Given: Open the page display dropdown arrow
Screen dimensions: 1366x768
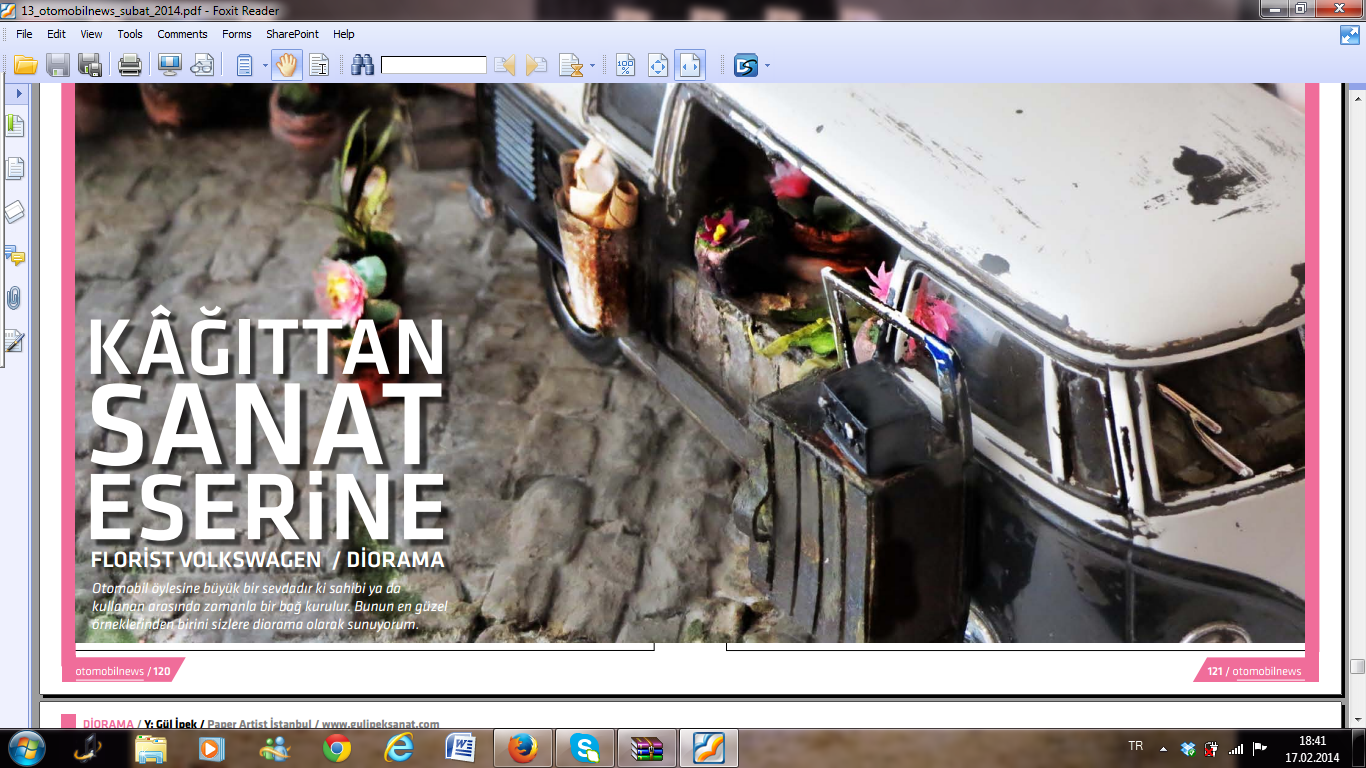Looking at the screenshot, I should pyautogui.click(x=265, y=66).
